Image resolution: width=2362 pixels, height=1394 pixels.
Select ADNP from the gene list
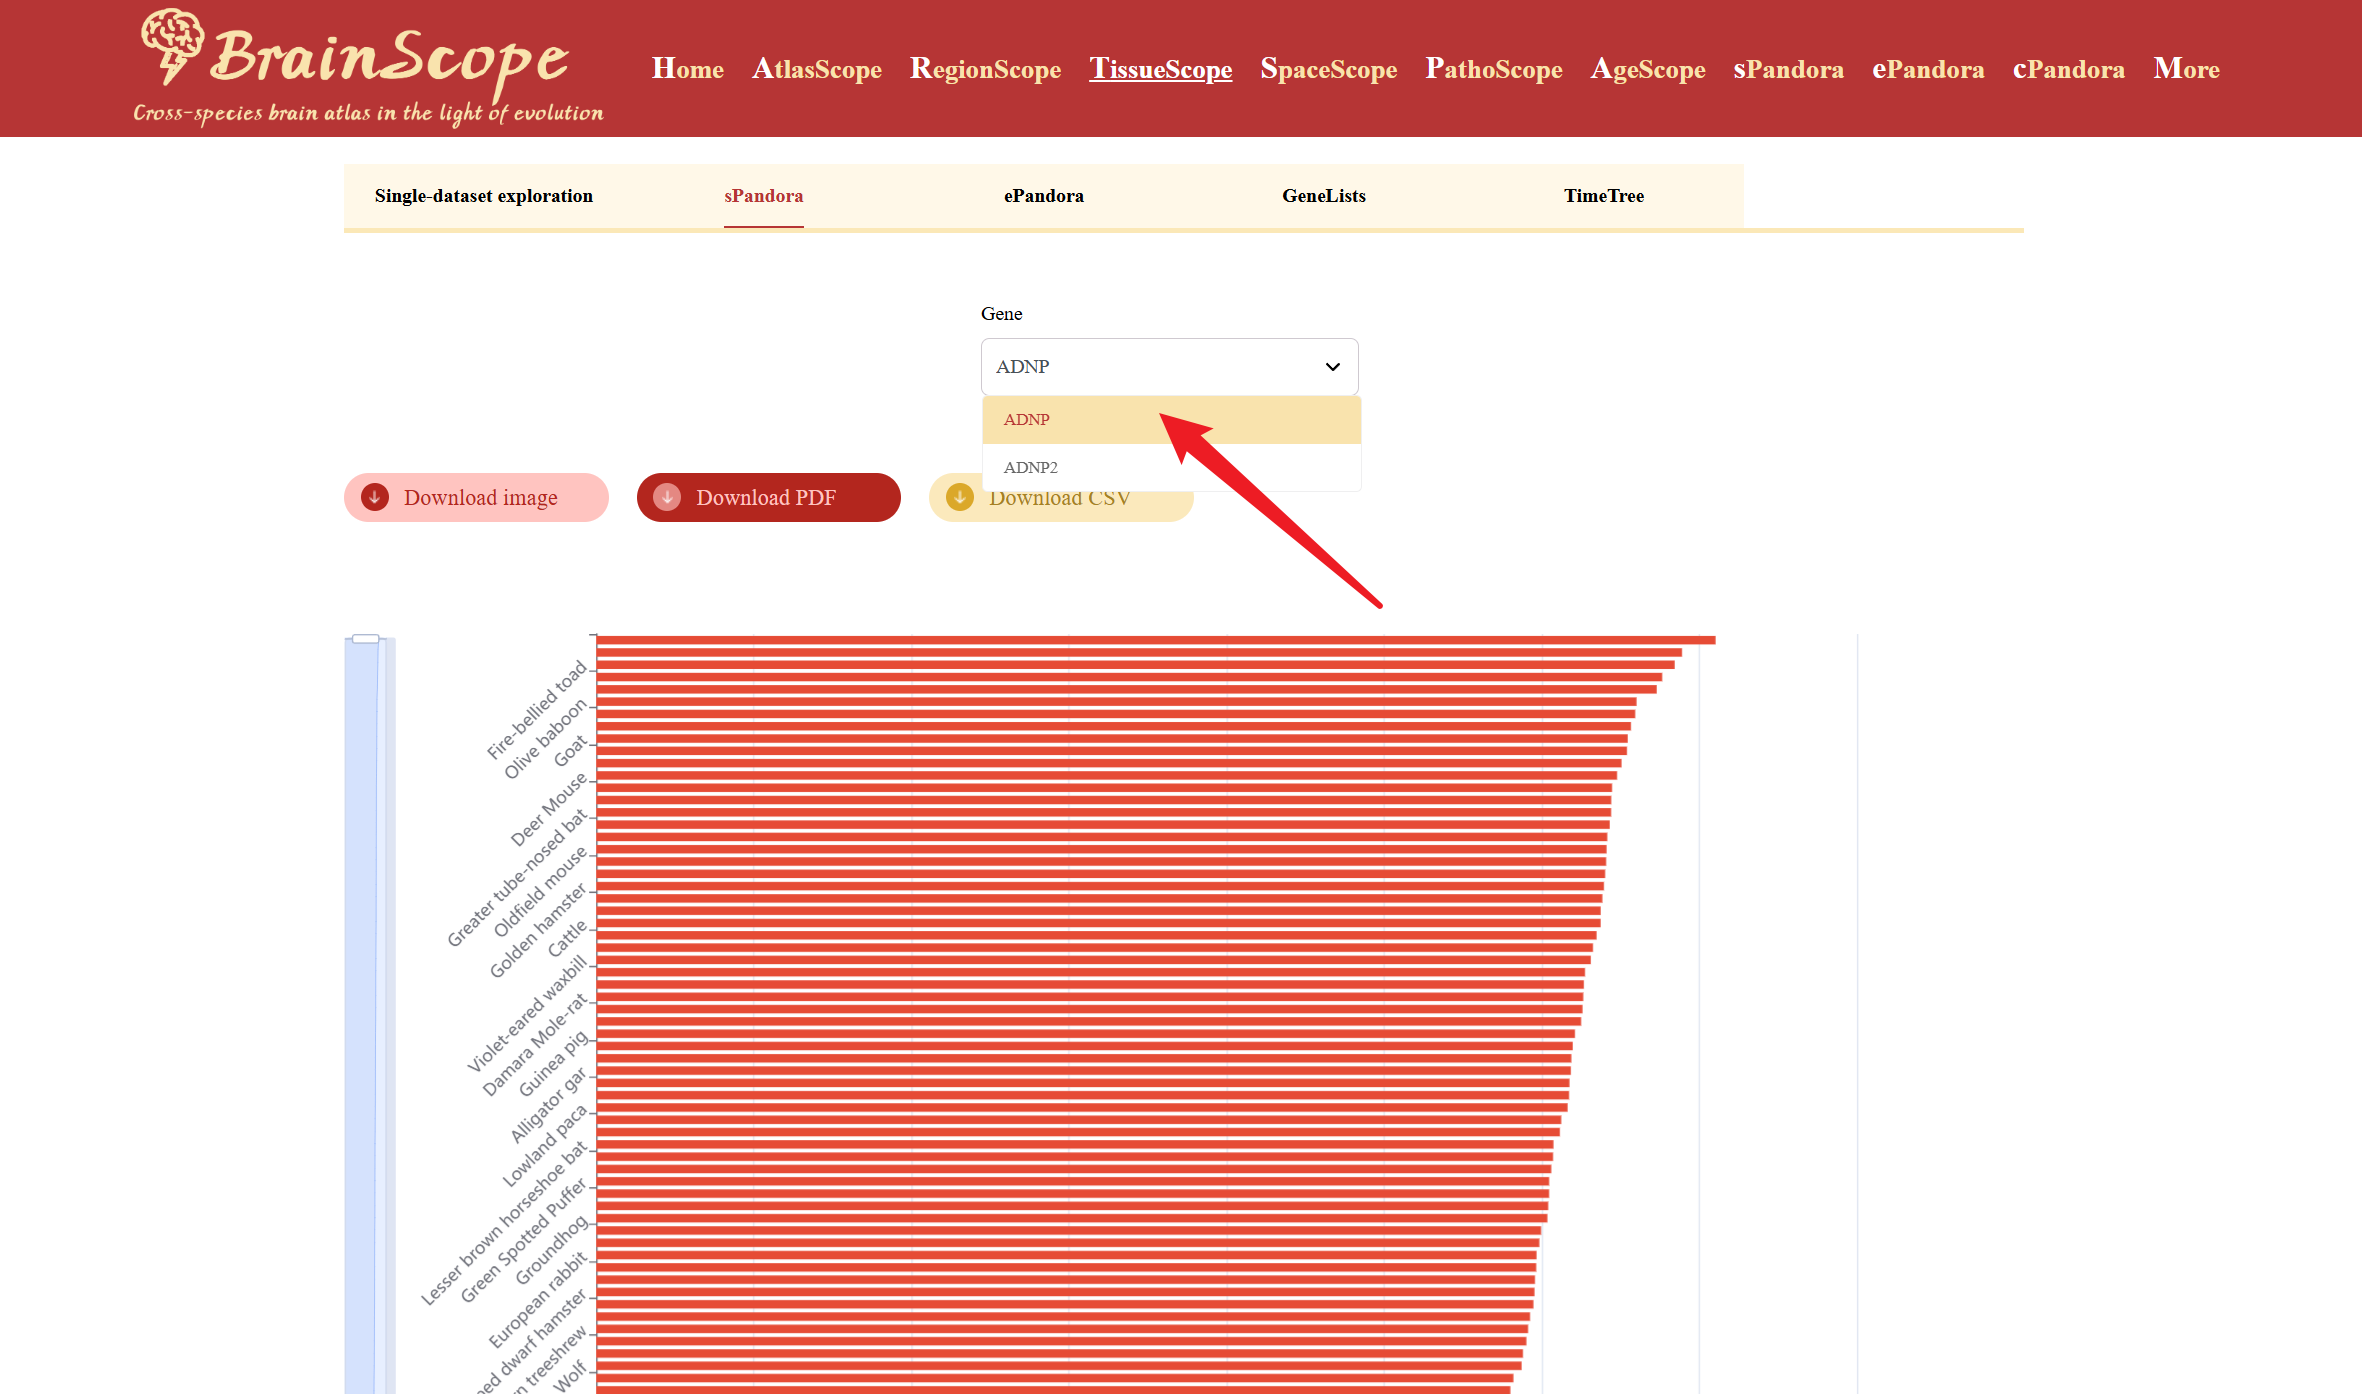pos(1171,420)
